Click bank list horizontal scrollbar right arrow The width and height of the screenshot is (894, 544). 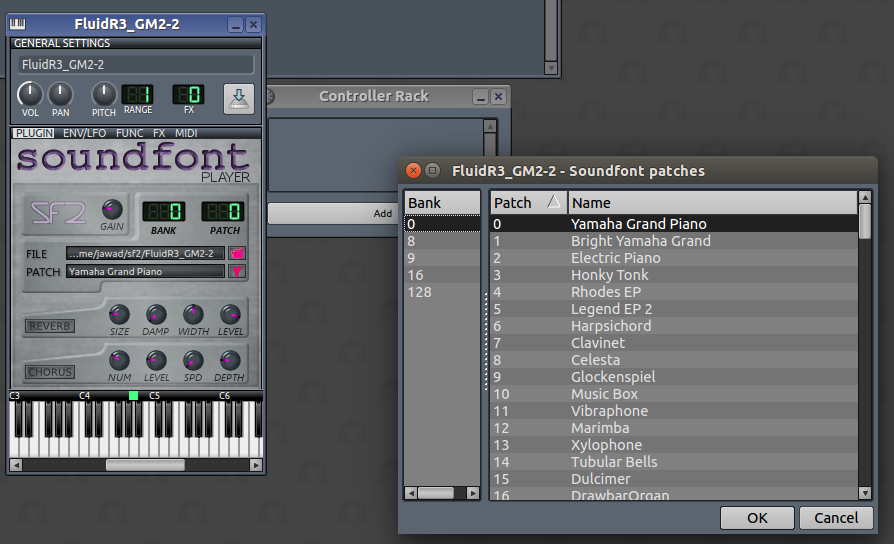[473, 493]
